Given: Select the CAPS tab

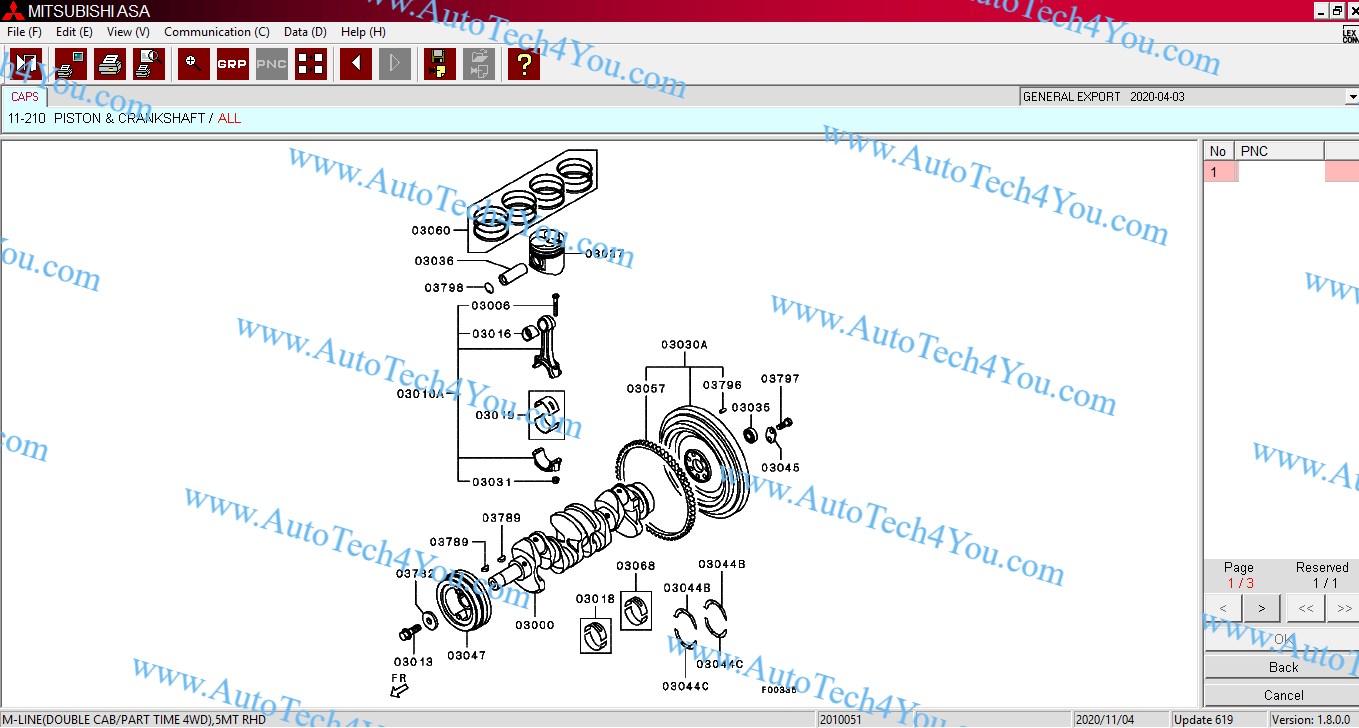Looking at the screenshot, I should point(25,97).
